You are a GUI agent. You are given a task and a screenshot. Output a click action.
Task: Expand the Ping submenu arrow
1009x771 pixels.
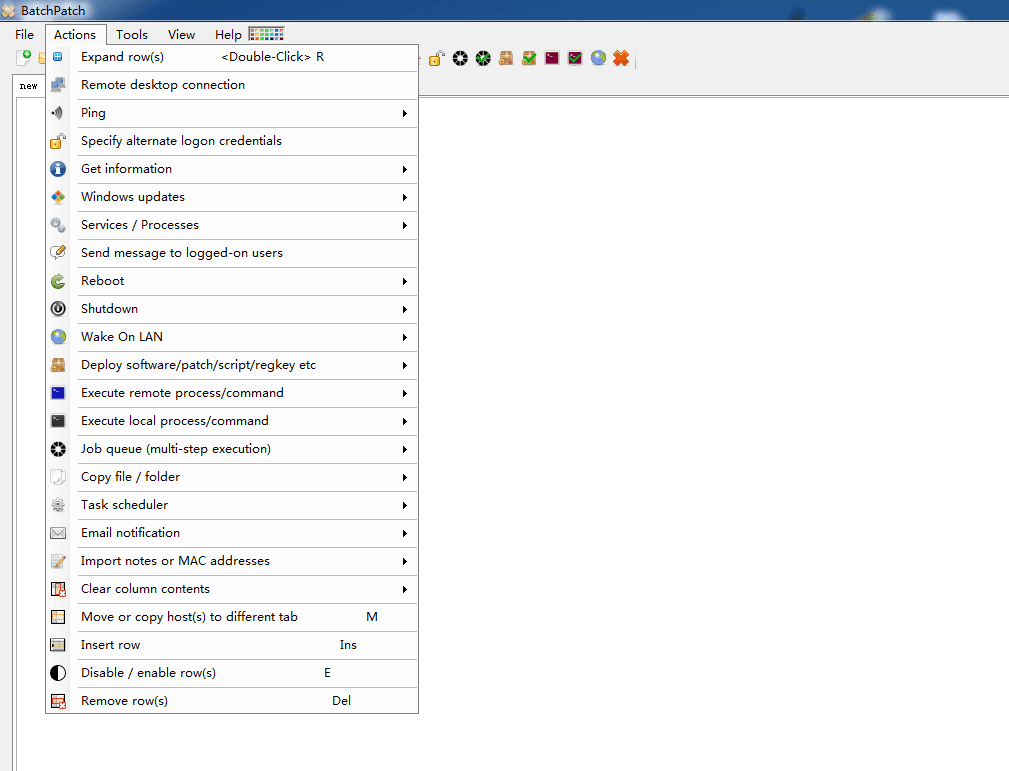405,113
